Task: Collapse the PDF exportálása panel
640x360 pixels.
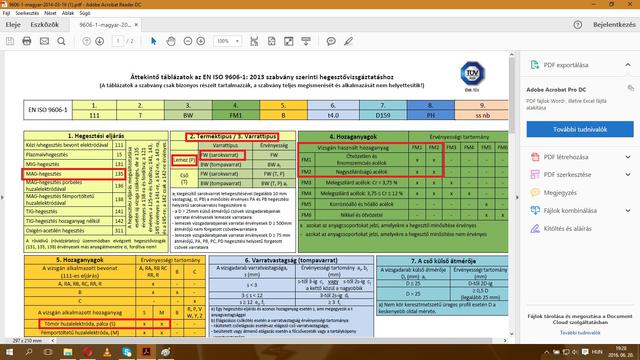Action: [x=628, y=65]
